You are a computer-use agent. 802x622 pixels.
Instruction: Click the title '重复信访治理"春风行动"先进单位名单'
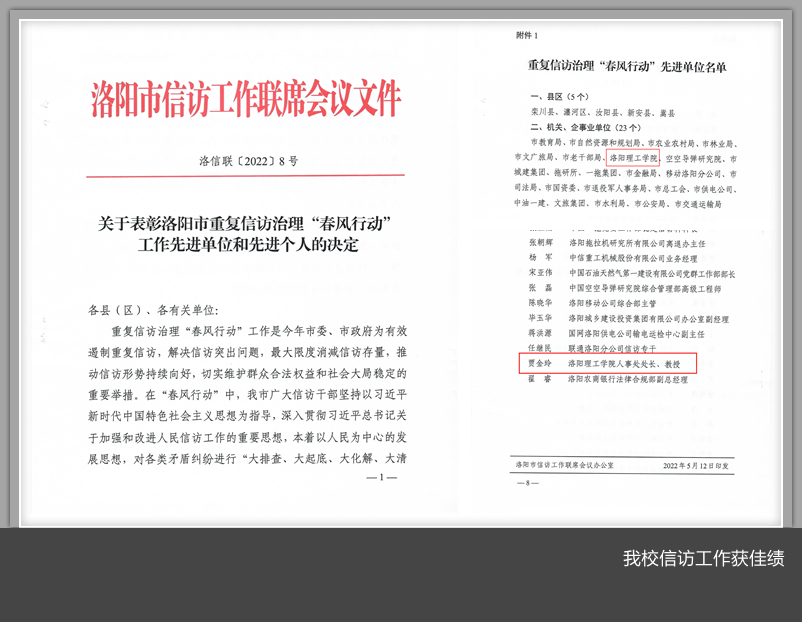(627, 66)
